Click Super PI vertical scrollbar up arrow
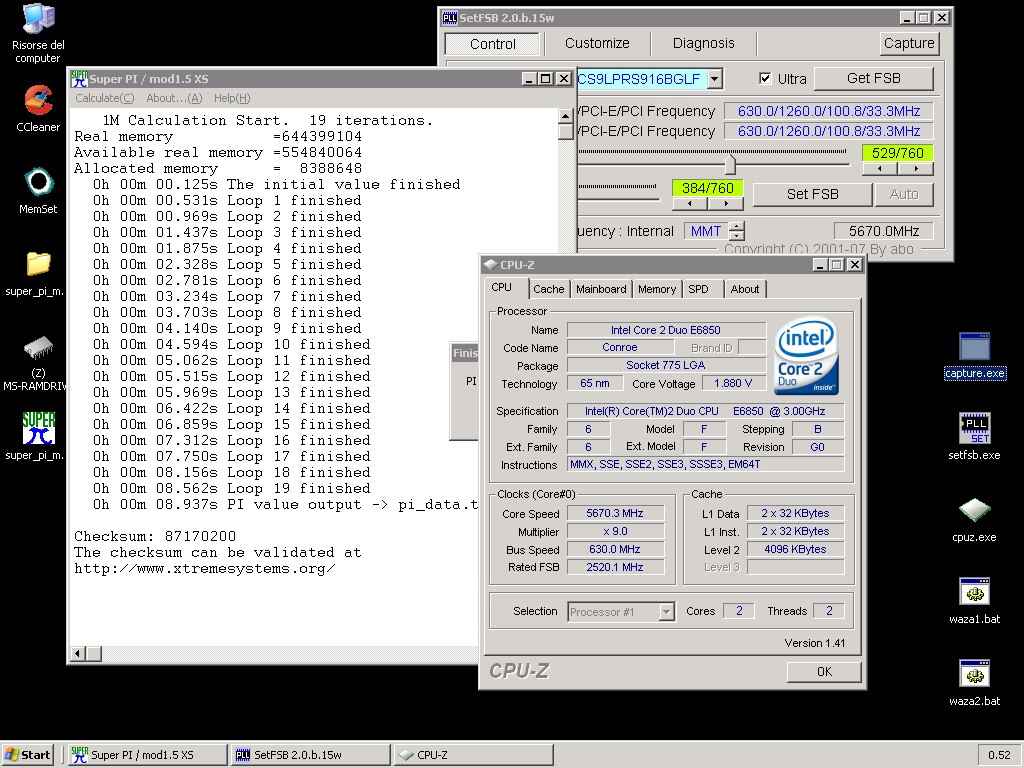 click(x=566, y=116)
